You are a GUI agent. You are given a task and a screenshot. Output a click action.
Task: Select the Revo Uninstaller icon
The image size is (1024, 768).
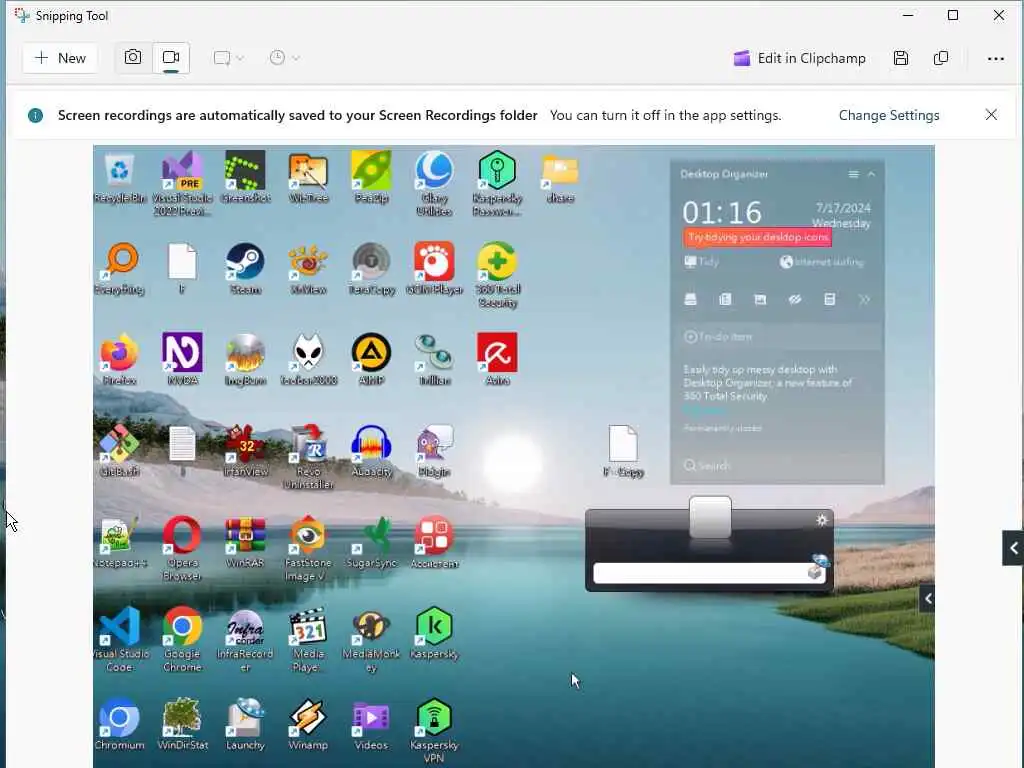(308, 457)
